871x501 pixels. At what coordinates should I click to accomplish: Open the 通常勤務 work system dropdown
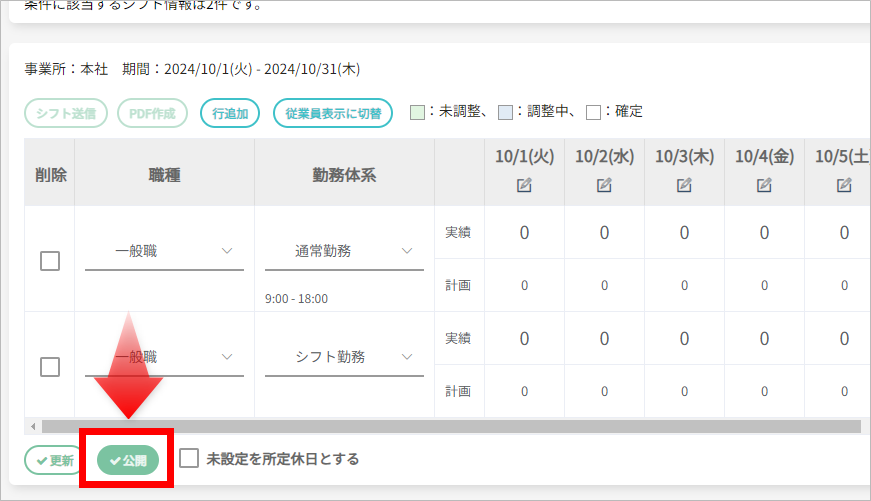(x=344, y=251)
